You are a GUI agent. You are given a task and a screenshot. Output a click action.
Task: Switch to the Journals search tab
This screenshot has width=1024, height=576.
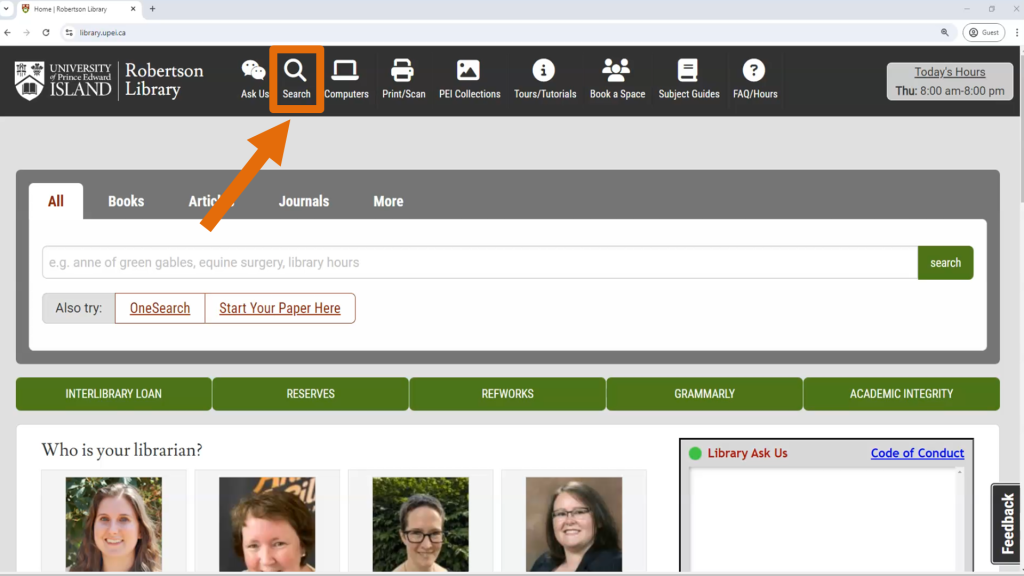click(303, 201)
